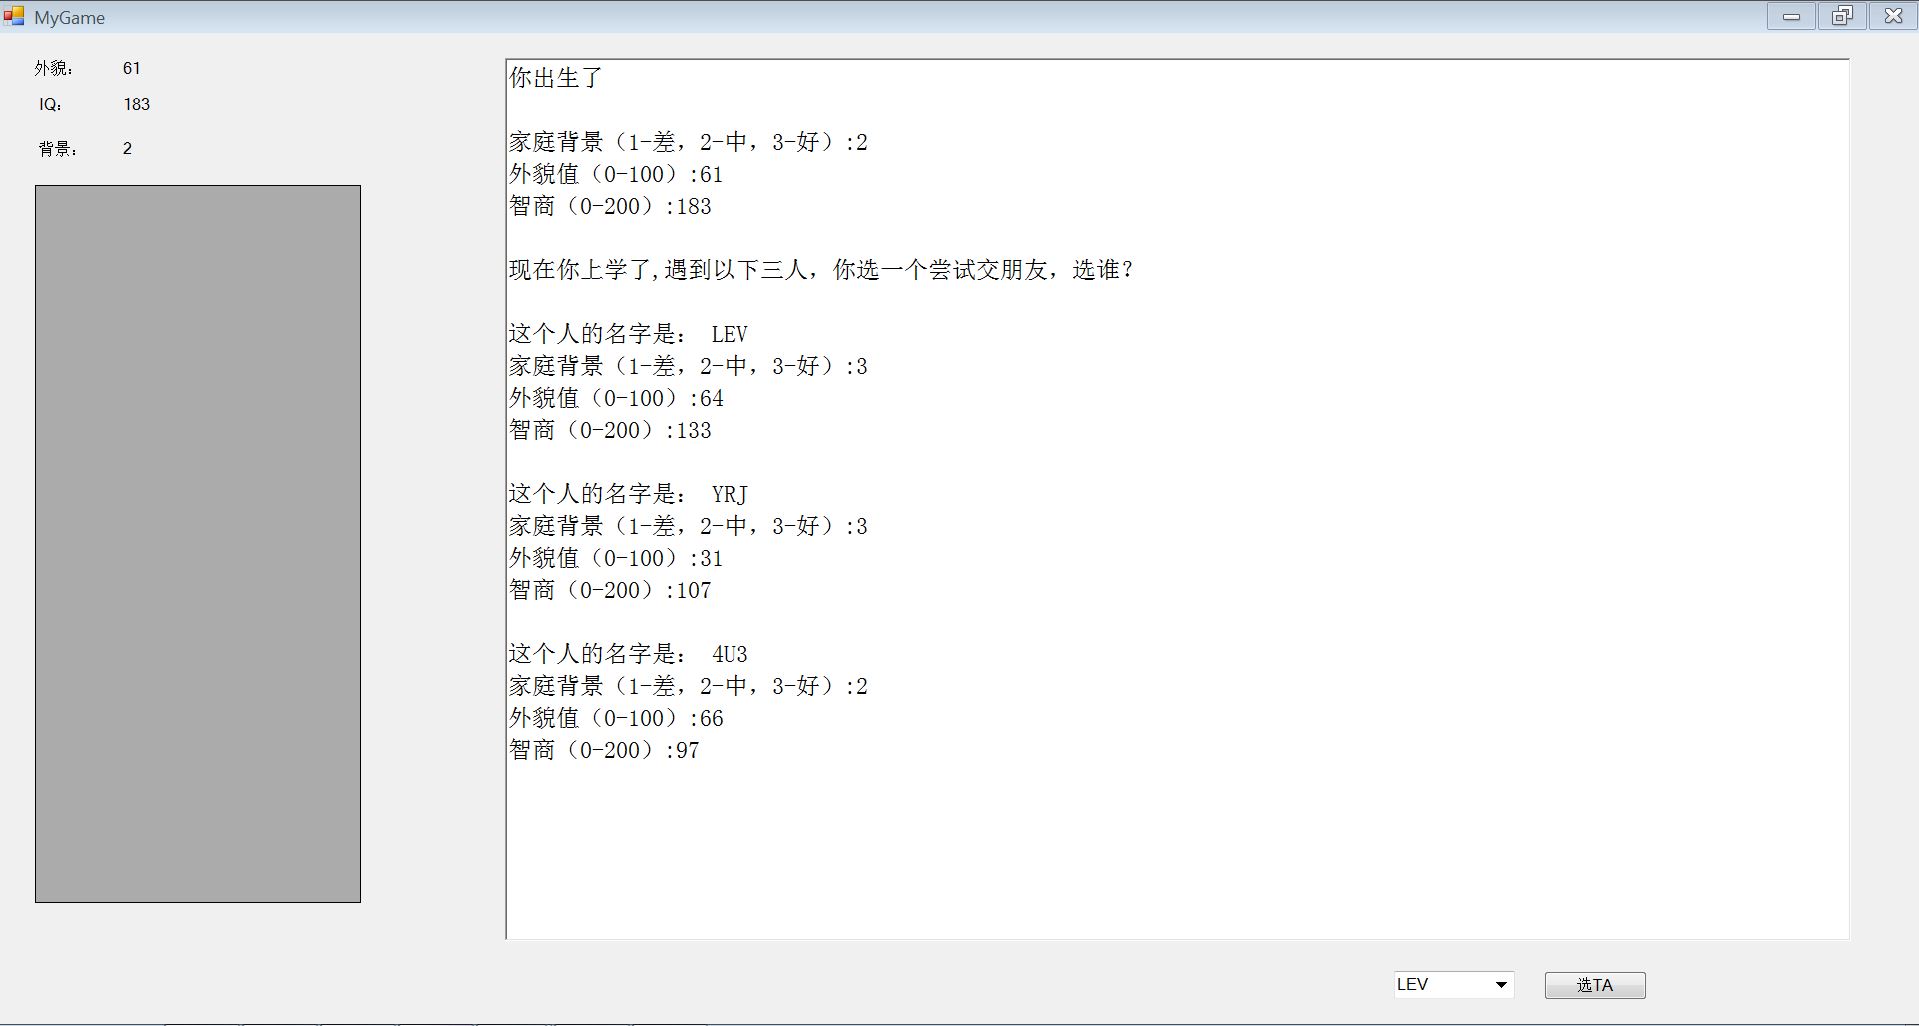Click the standalone 183 value beside IQ: label
This screenshot has width=1919, height=1026.
137,104
